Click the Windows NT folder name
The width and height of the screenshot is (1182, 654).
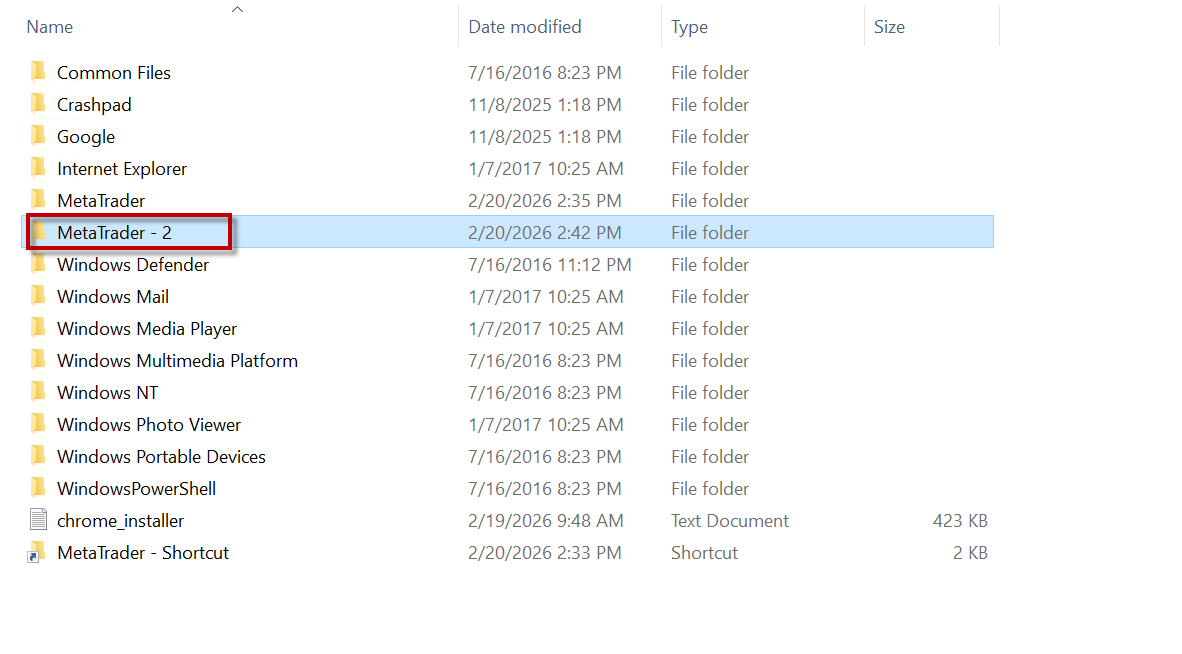[107, 392]
